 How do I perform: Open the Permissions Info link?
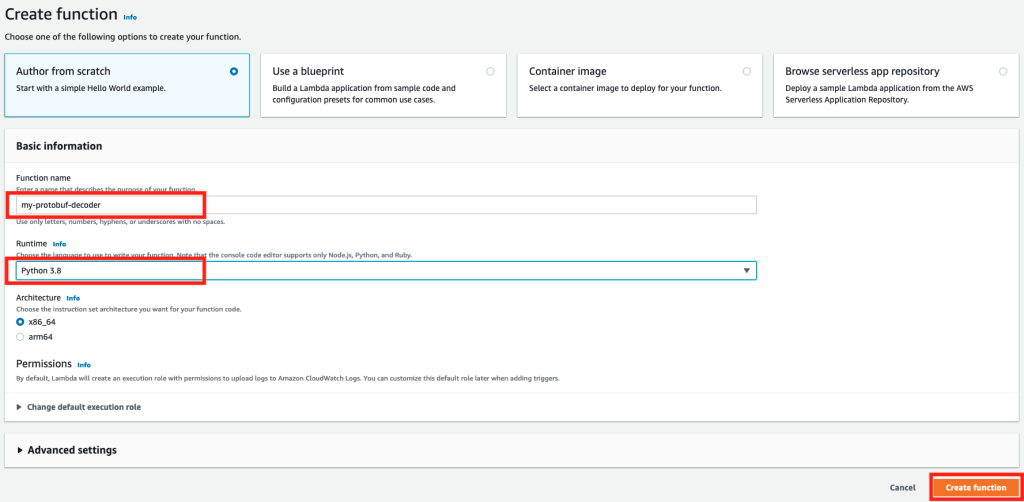tap(84, 365)
